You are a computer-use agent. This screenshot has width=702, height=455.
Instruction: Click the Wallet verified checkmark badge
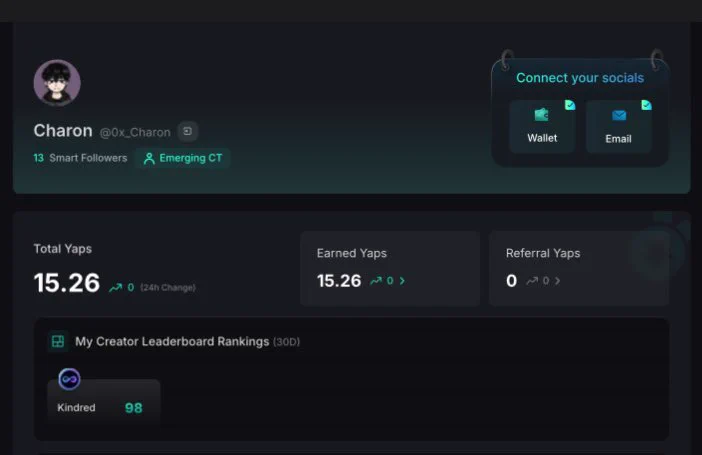(x=570, y=105)
